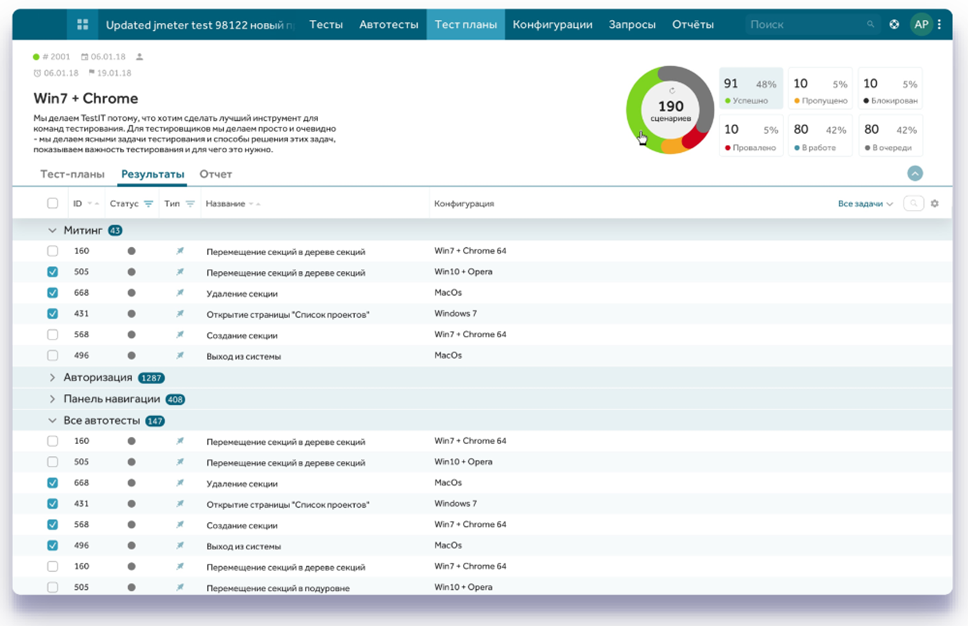Uncheck the Митинг row 431 checkbox

pos(52,314)
